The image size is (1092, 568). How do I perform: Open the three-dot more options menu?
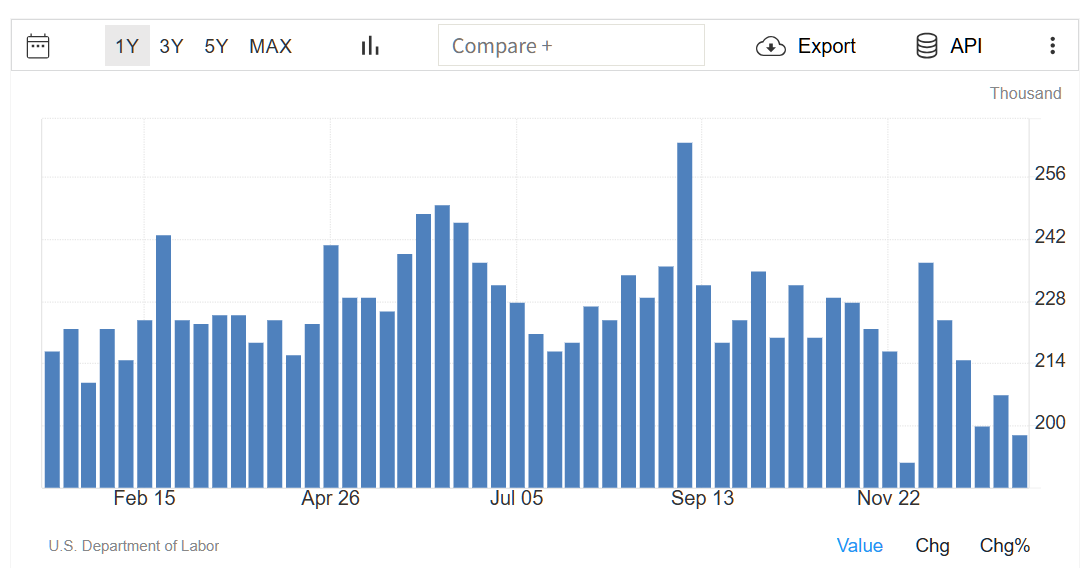[x=1052, y=46]
